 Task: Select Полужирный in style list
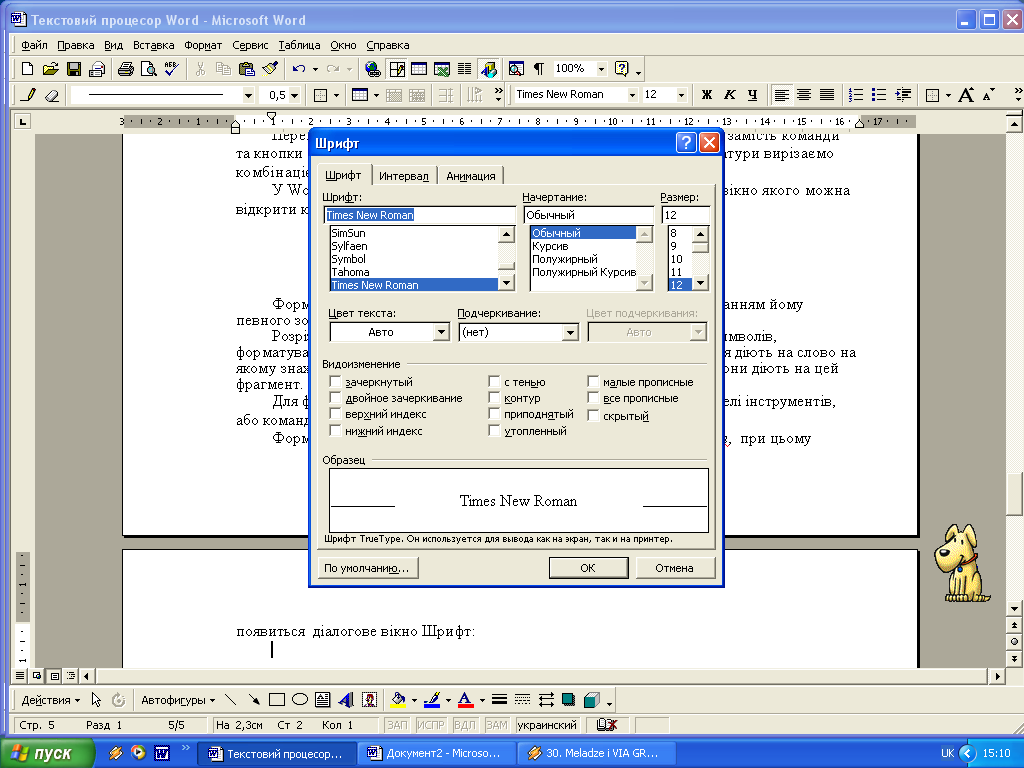pos(583,259)
